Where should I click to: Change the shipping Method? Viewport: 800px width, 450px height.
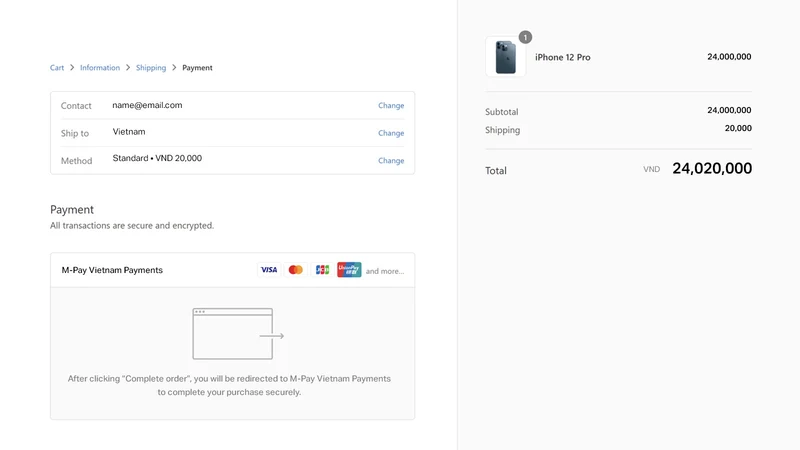point(391,160)
